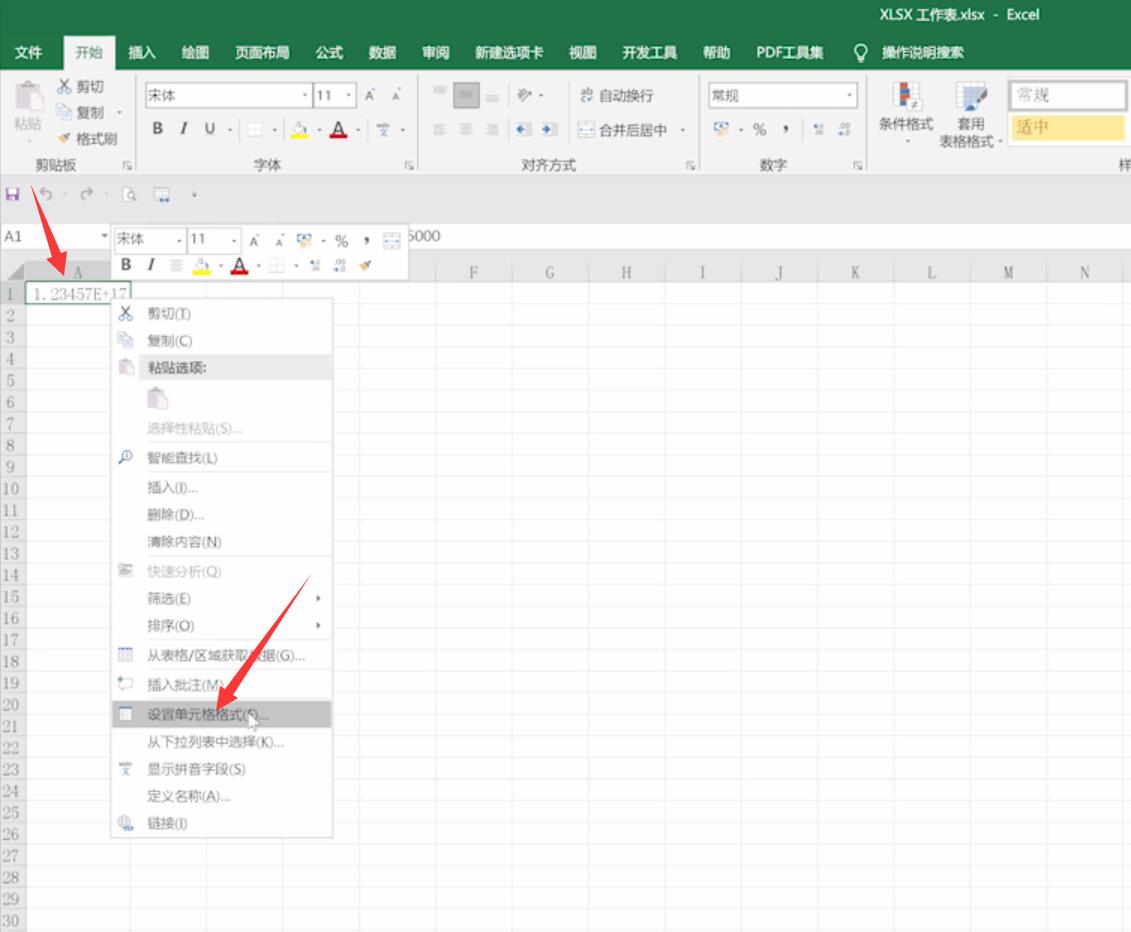Click the ribbon red font color button

point(338,129)
